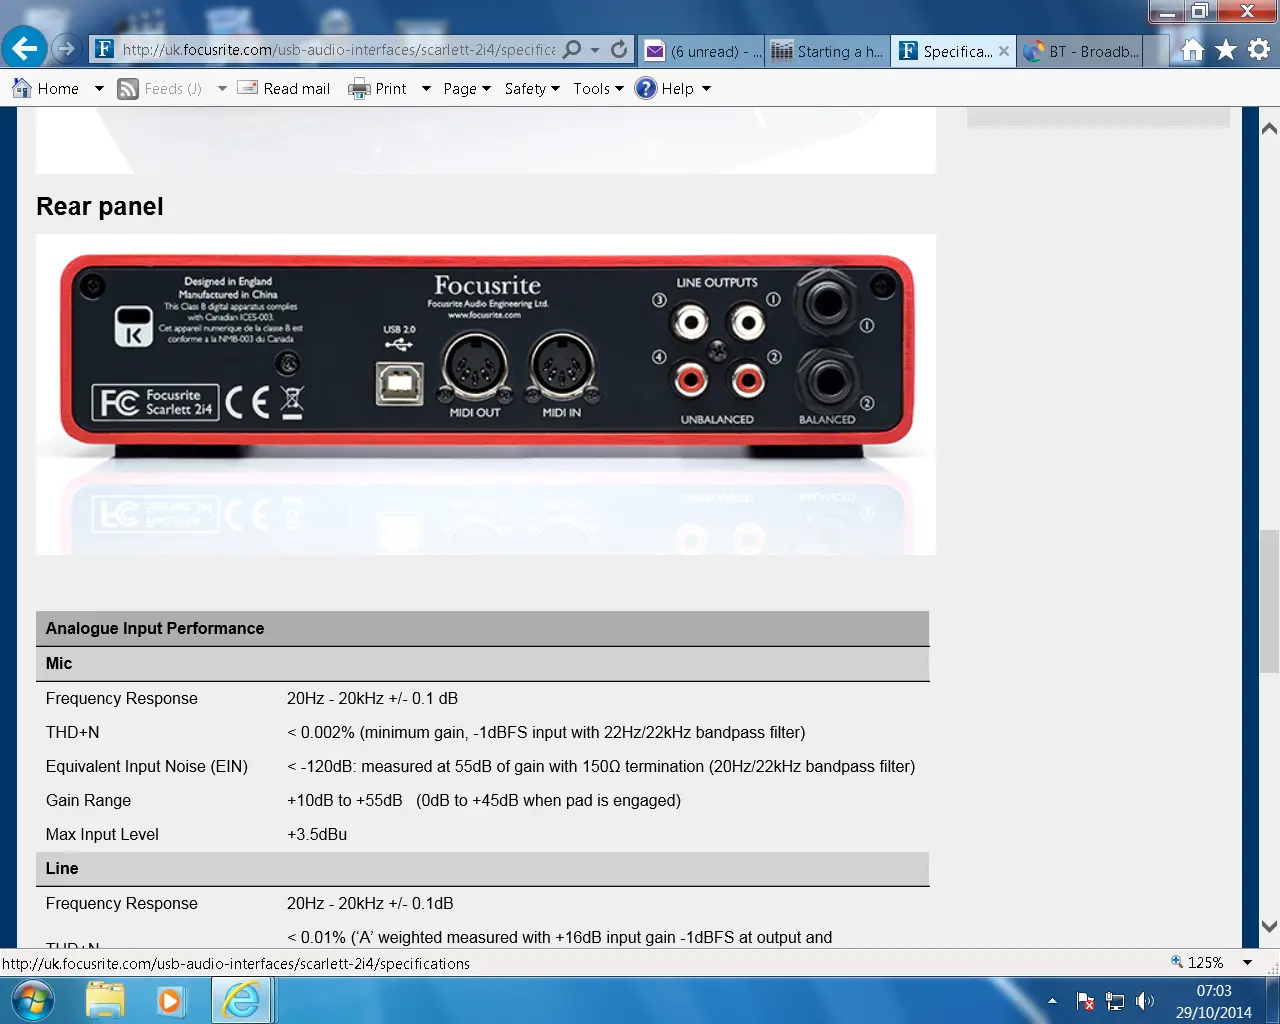The image size is (1280, 1024).
Task: Open the zoom level dropdown arrow
Action: click(x=1247, y=962)
